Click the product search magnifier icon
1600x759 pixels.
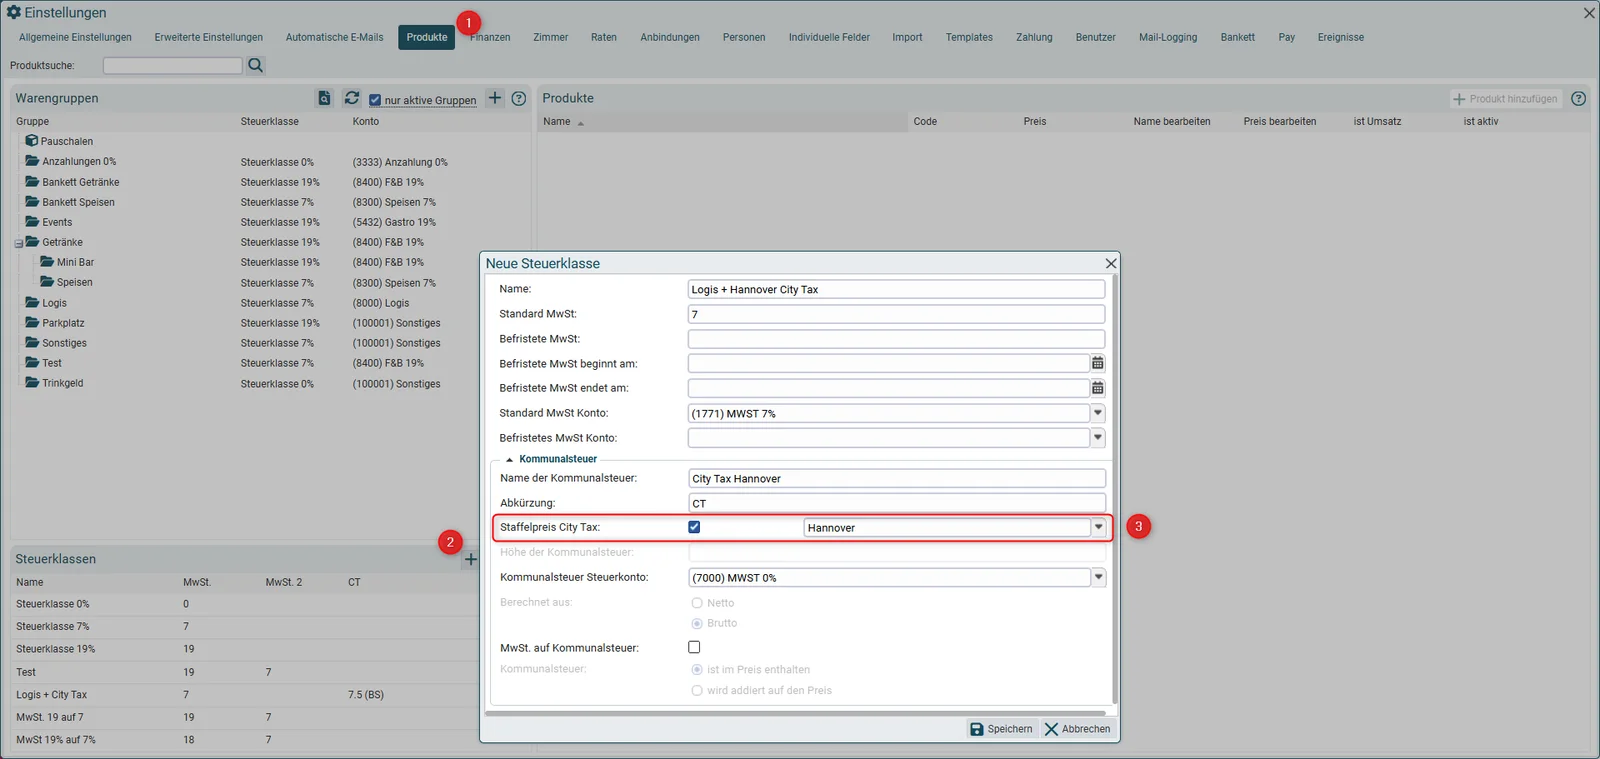pyautogui.click(x=256, y=65)
